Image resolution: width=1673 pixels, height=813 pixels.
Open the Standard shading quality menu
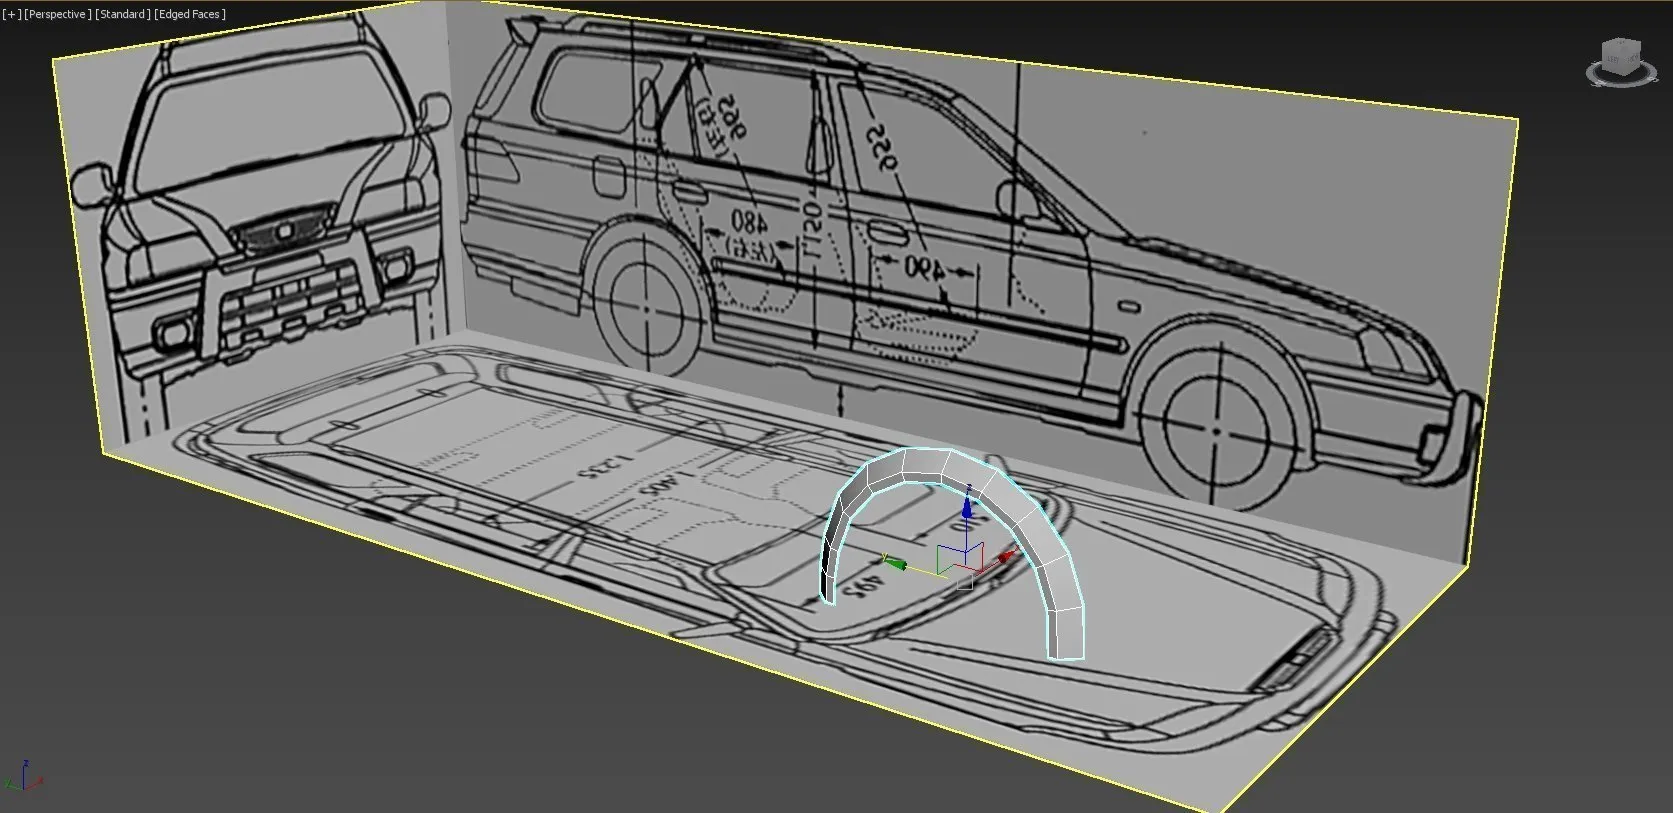pyautogui.click(x=123, y=14)
